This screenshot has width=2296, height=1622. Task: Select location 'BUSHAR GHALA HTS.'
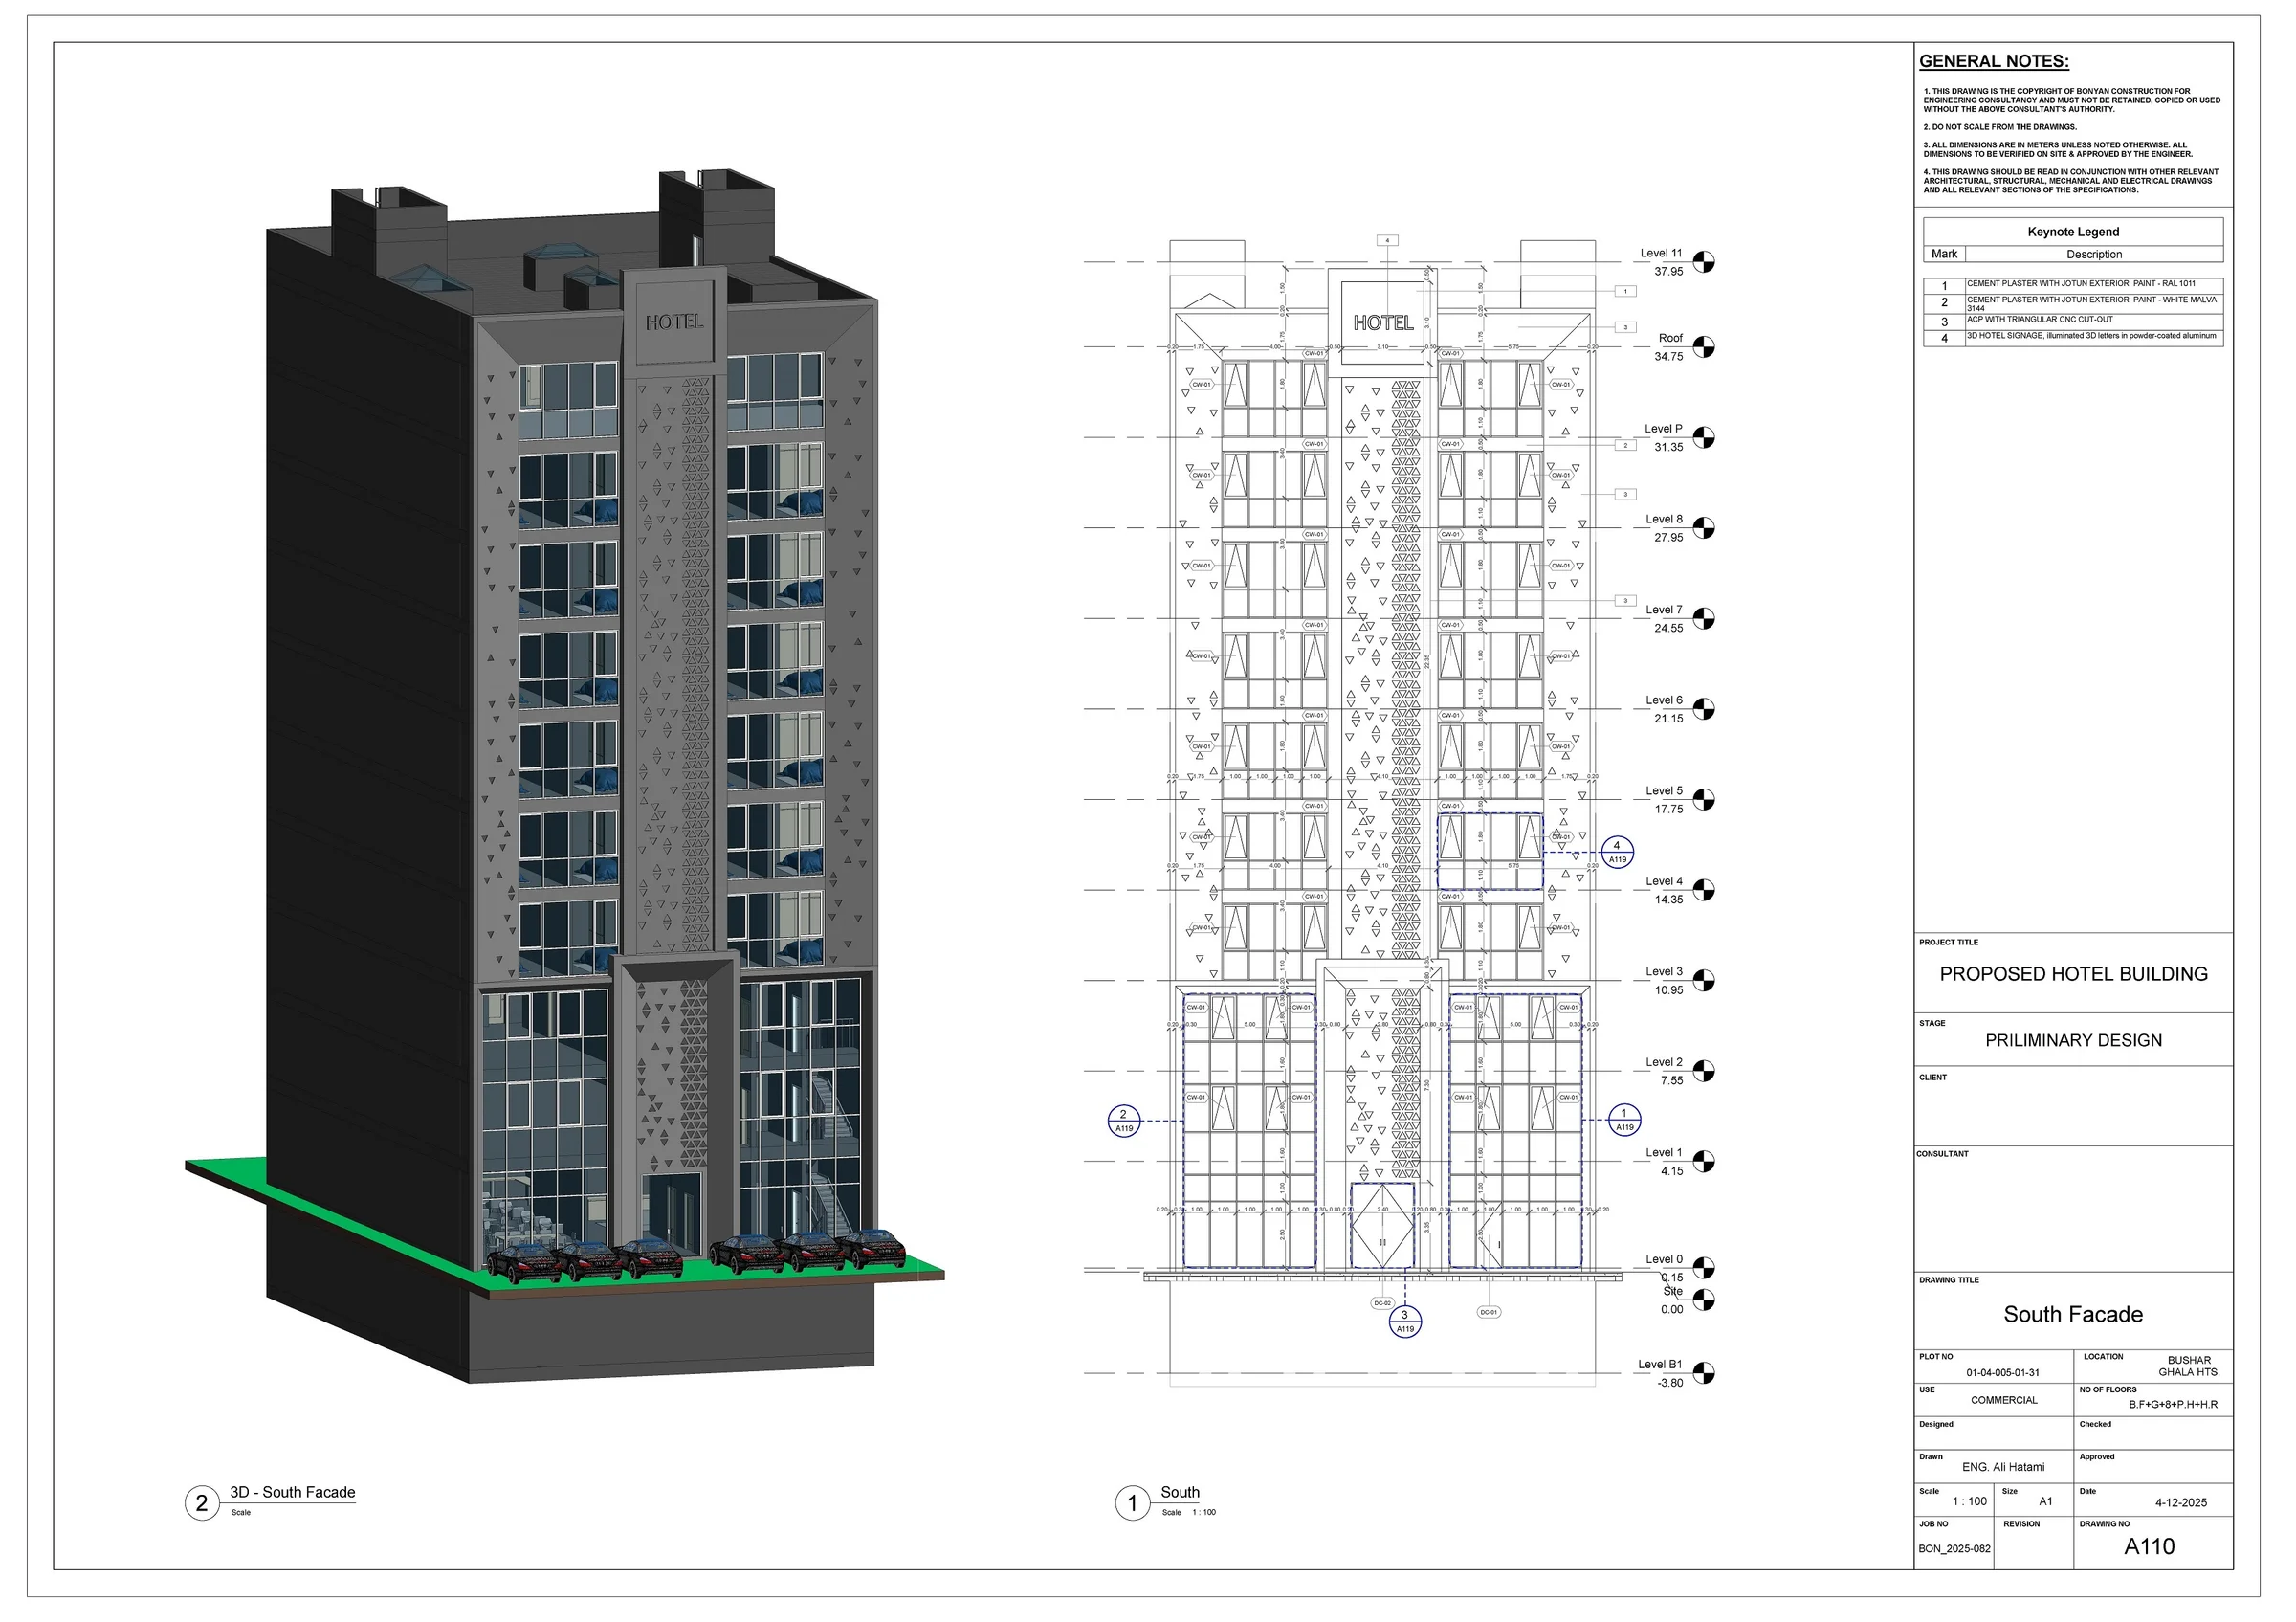coord(2189,1366)
